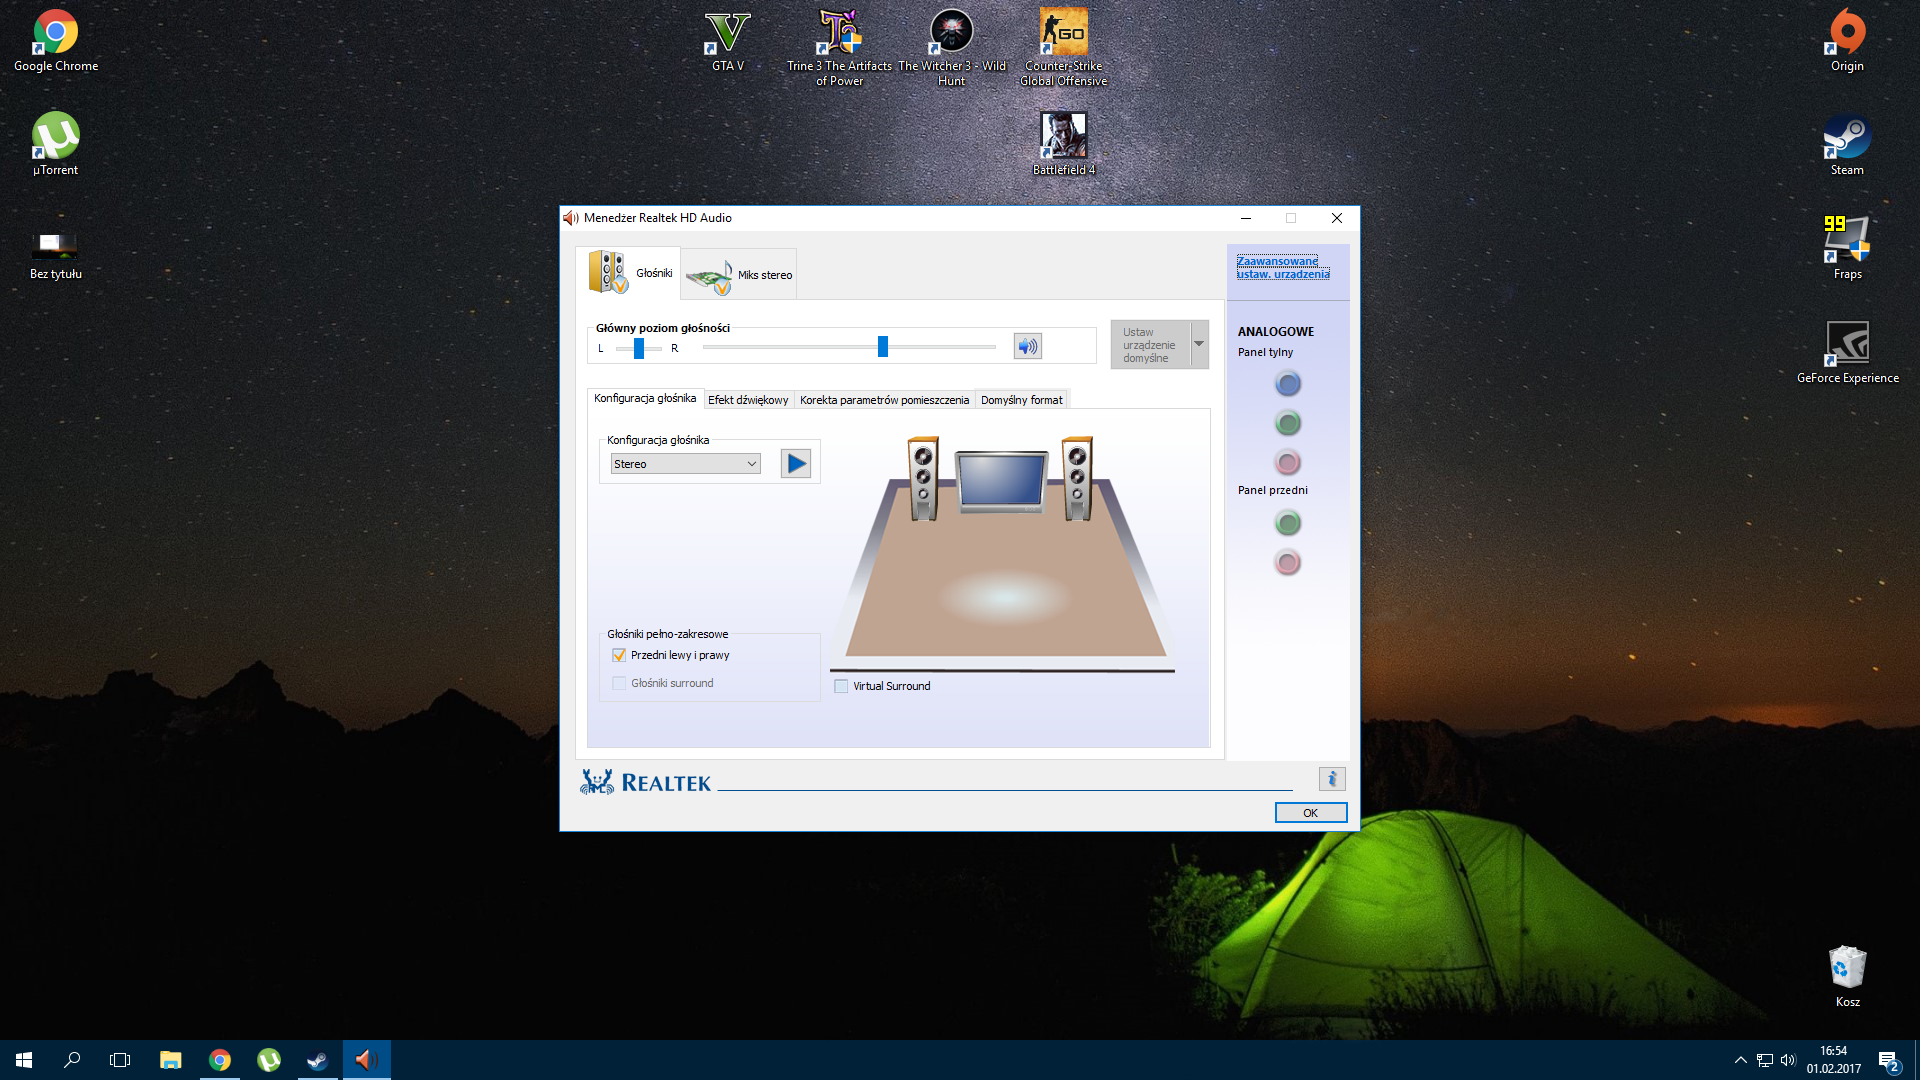Expand the Stereo speaker configuration dropdown
The width and height of the screenshot is (1920, 1080).
click(686, 464)
